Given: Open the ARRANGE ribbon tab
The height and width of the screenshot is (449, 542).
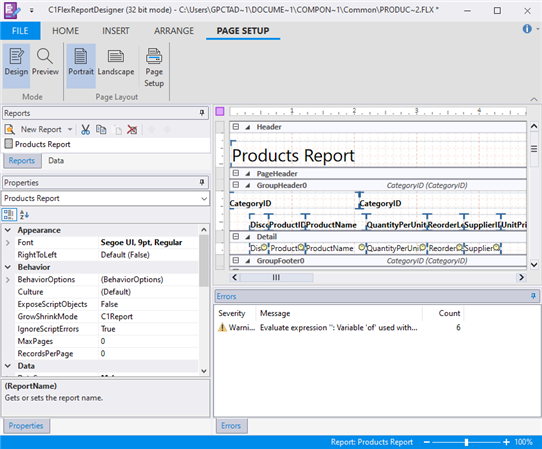Looking at the screenshot, I should click(x=174, y=31).
